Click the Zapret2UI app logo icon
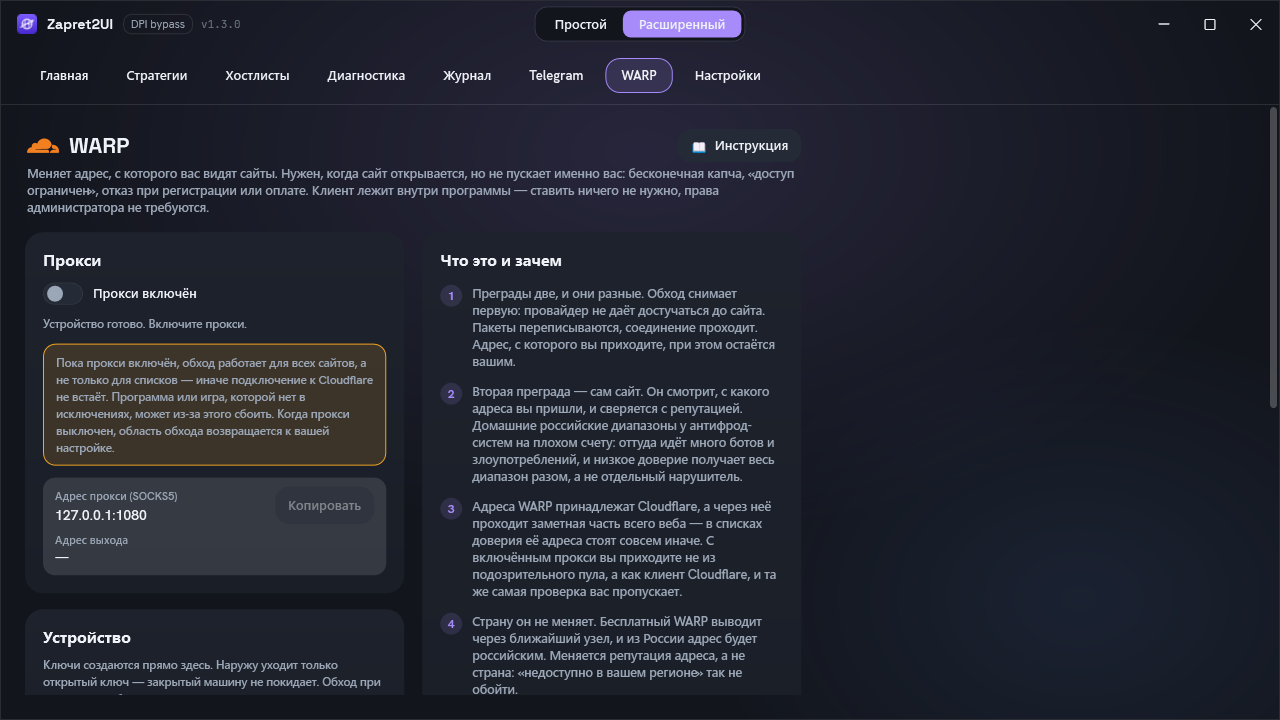1280x720 pixels. (27, 24)
